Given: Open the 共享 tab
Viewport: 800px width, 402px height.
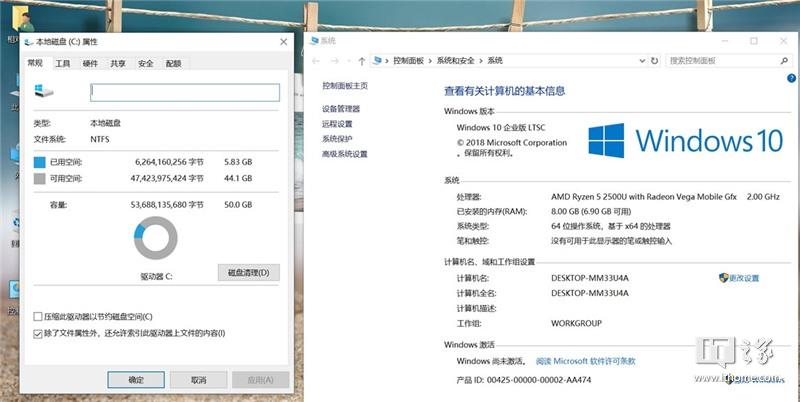Looking at the screenshot, I should coord(118,64).
